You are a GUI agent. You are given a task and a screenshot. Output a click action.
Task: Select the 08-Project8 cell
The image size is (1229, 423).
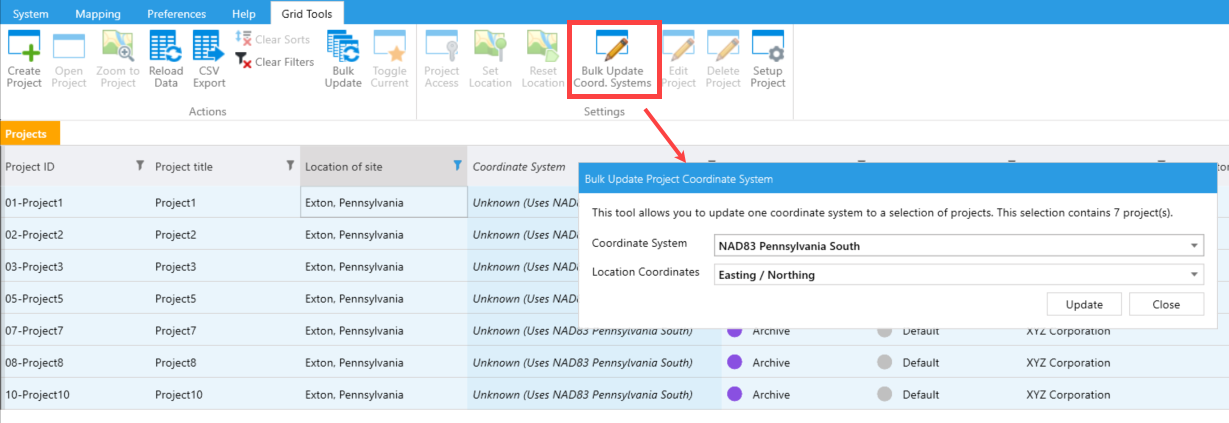tap(75, 362)
